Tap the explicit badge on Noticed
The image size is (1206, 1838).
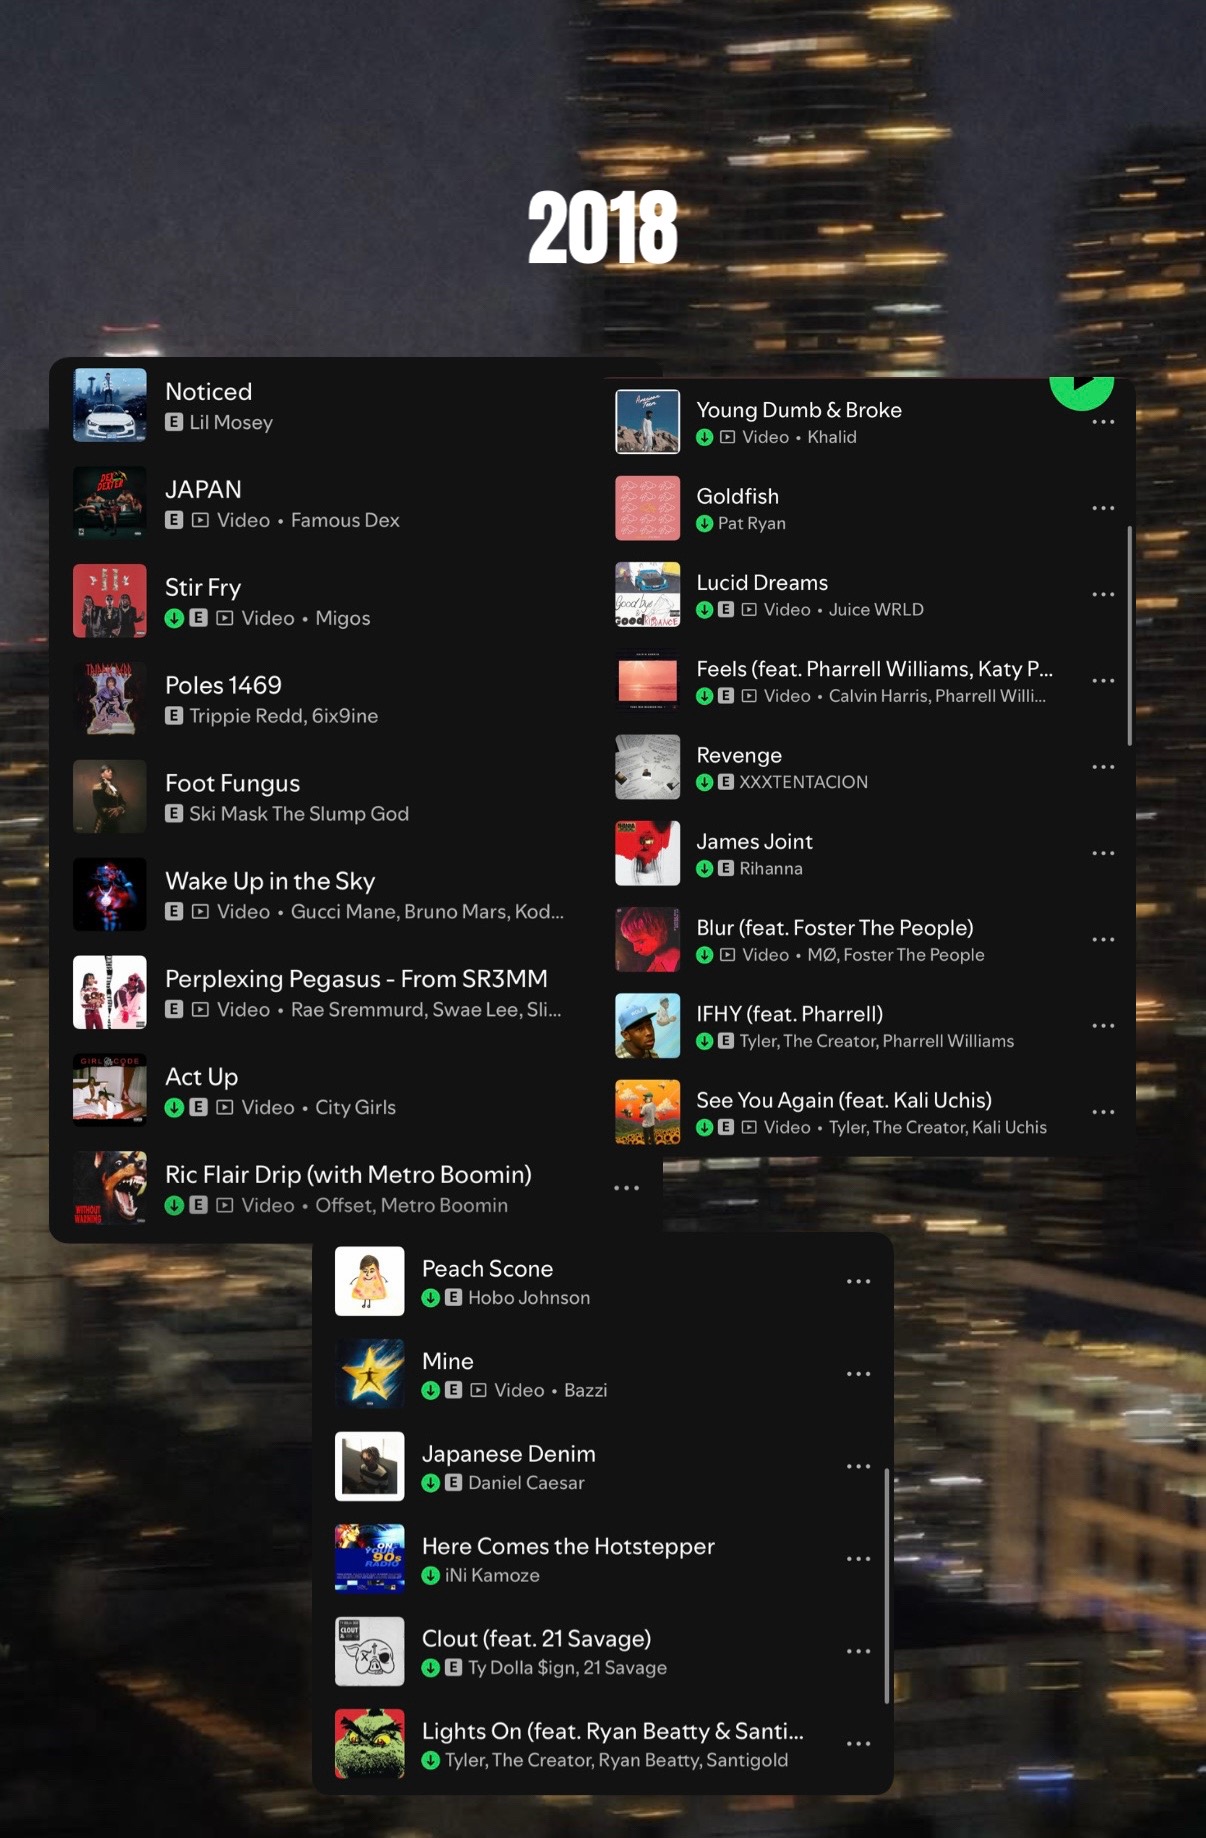coord(174,422)
